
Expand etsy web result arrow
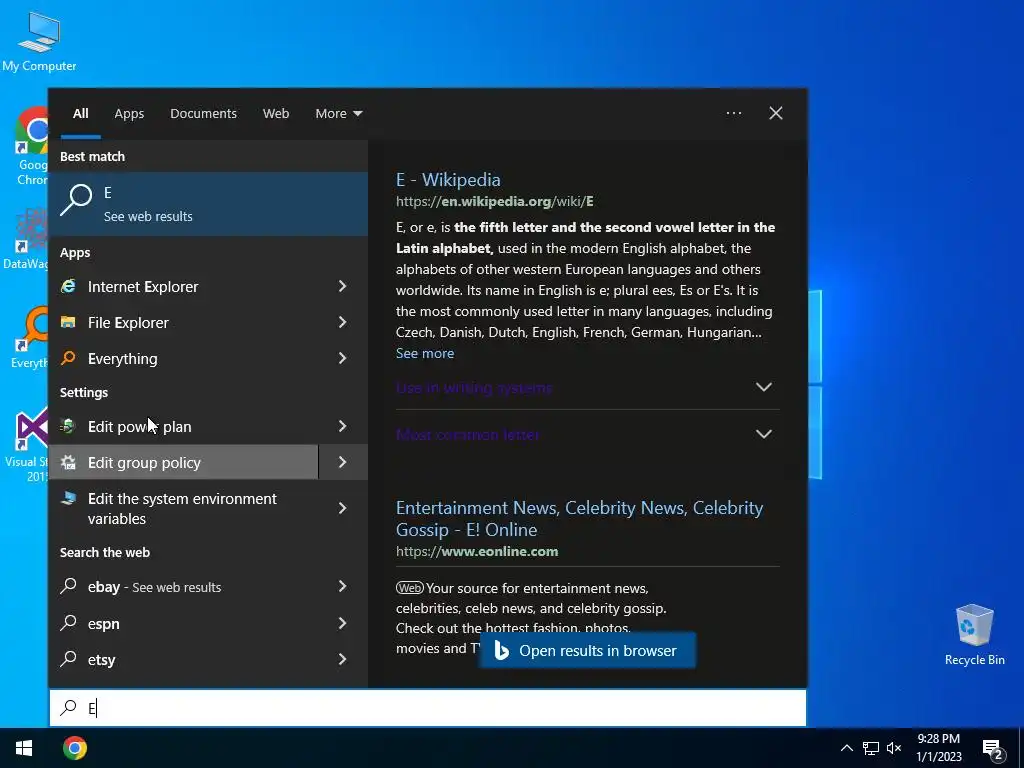[342, 659]
